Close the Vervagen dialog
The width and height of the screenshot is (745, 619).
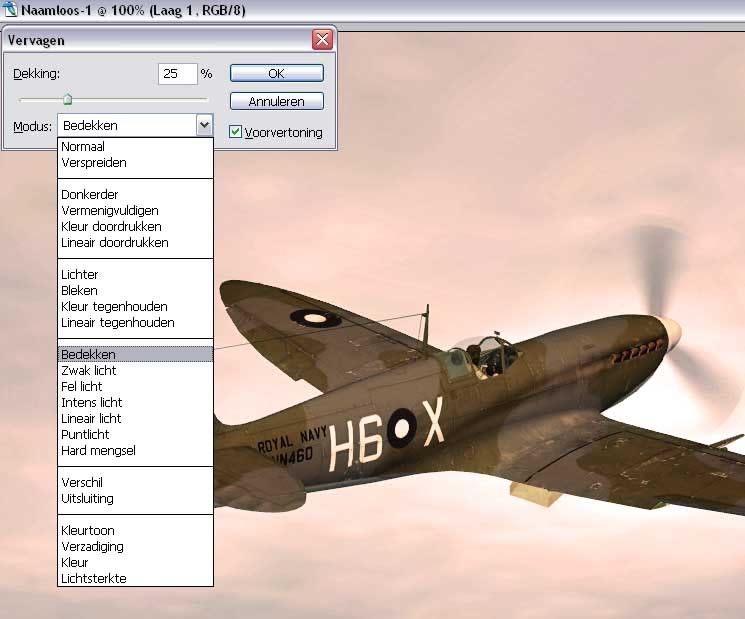[322, 39]
